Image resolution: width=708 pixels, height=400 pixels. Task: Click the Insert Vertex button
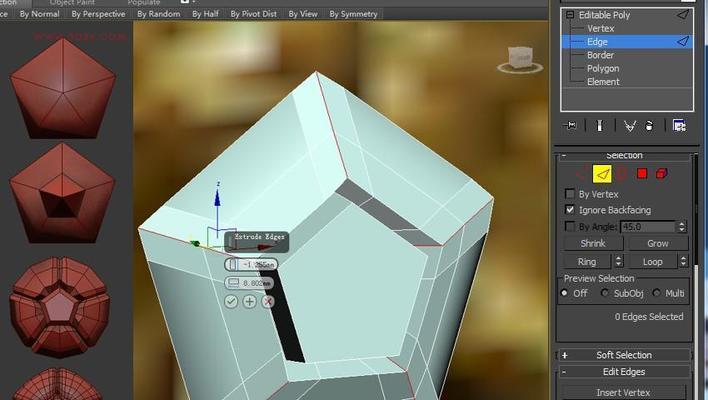[x=623, y=392]
